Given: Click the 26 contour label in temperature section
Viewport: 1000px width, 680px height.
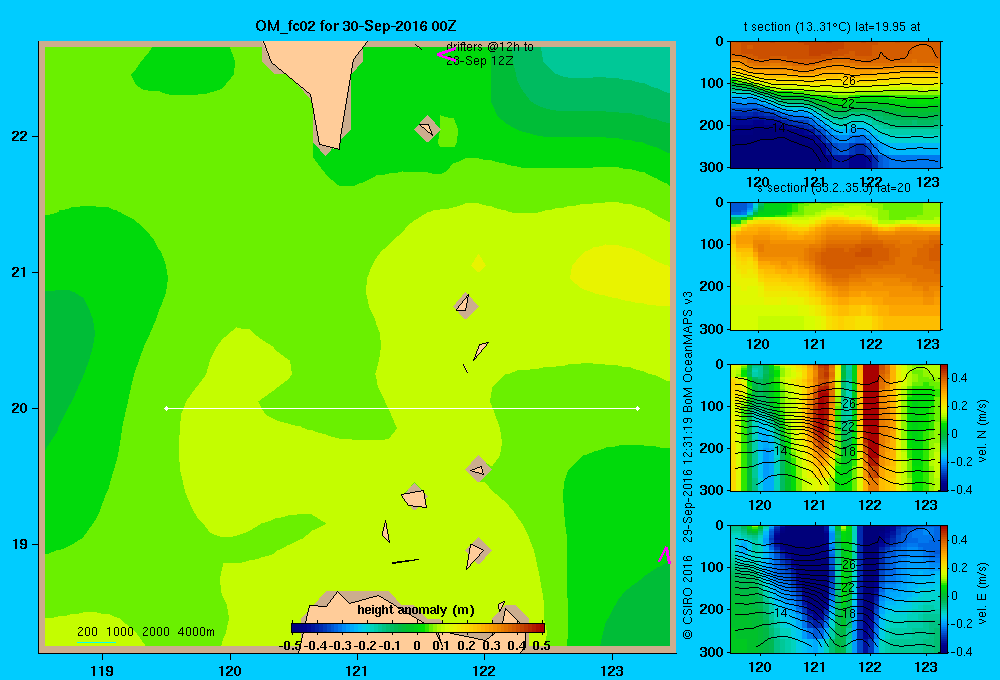Looking at the screenshot, I should 848,81.
